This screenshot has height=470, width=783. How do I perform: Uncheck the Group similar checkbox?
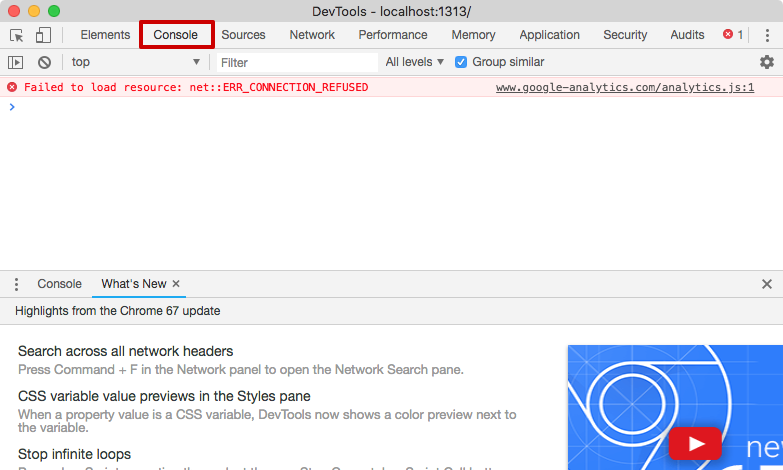tap(460, 62)
